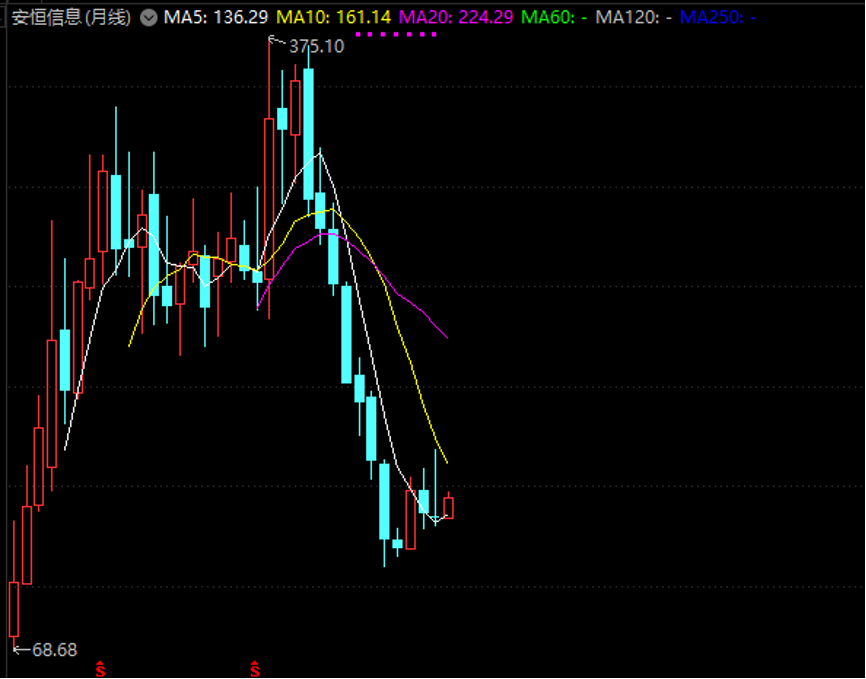Click the 68.68 lowest price marker

point(54,650)
